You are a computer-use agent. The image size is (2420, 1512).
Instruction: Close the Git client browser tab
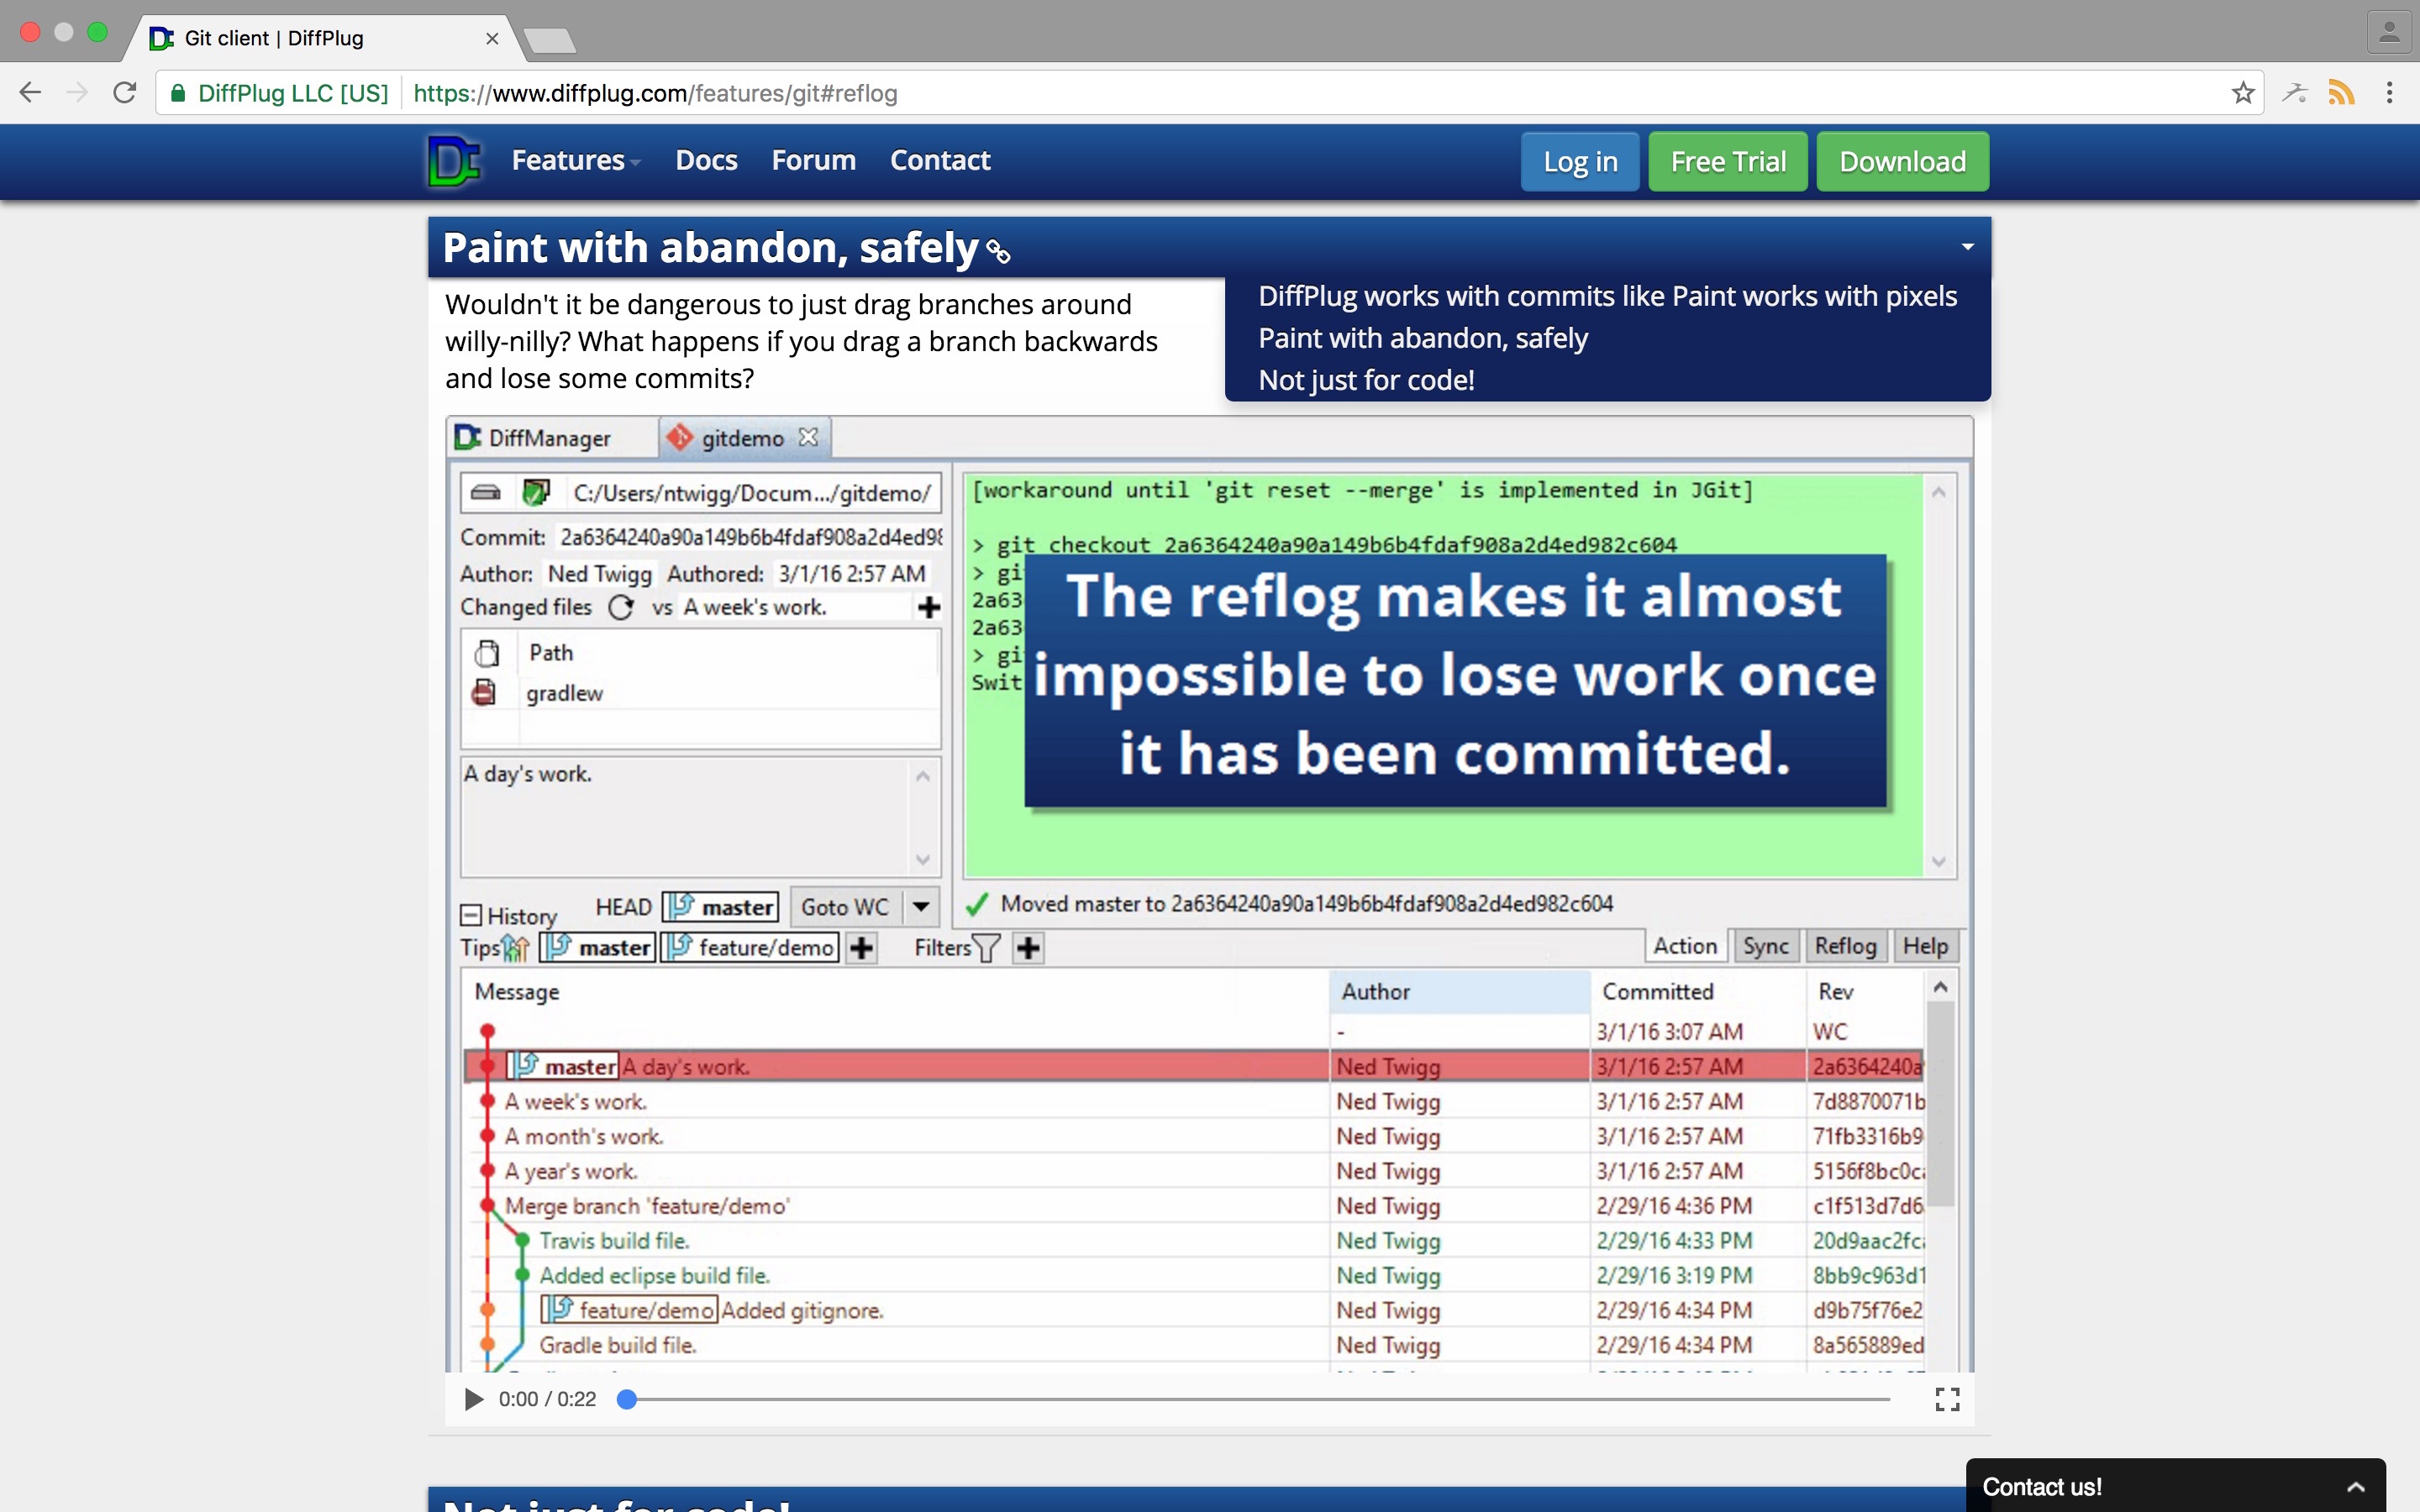492,38
